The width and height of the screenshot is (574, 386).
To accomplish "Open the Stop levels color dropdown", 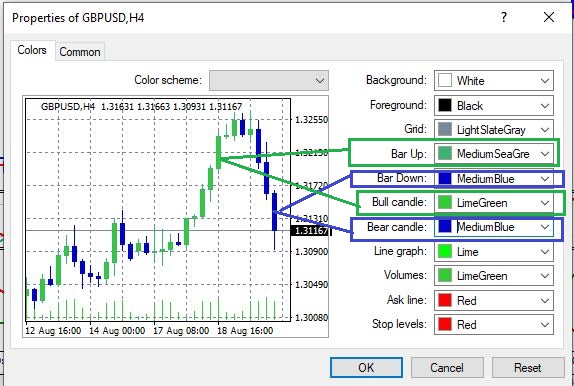I will (494, 324).
